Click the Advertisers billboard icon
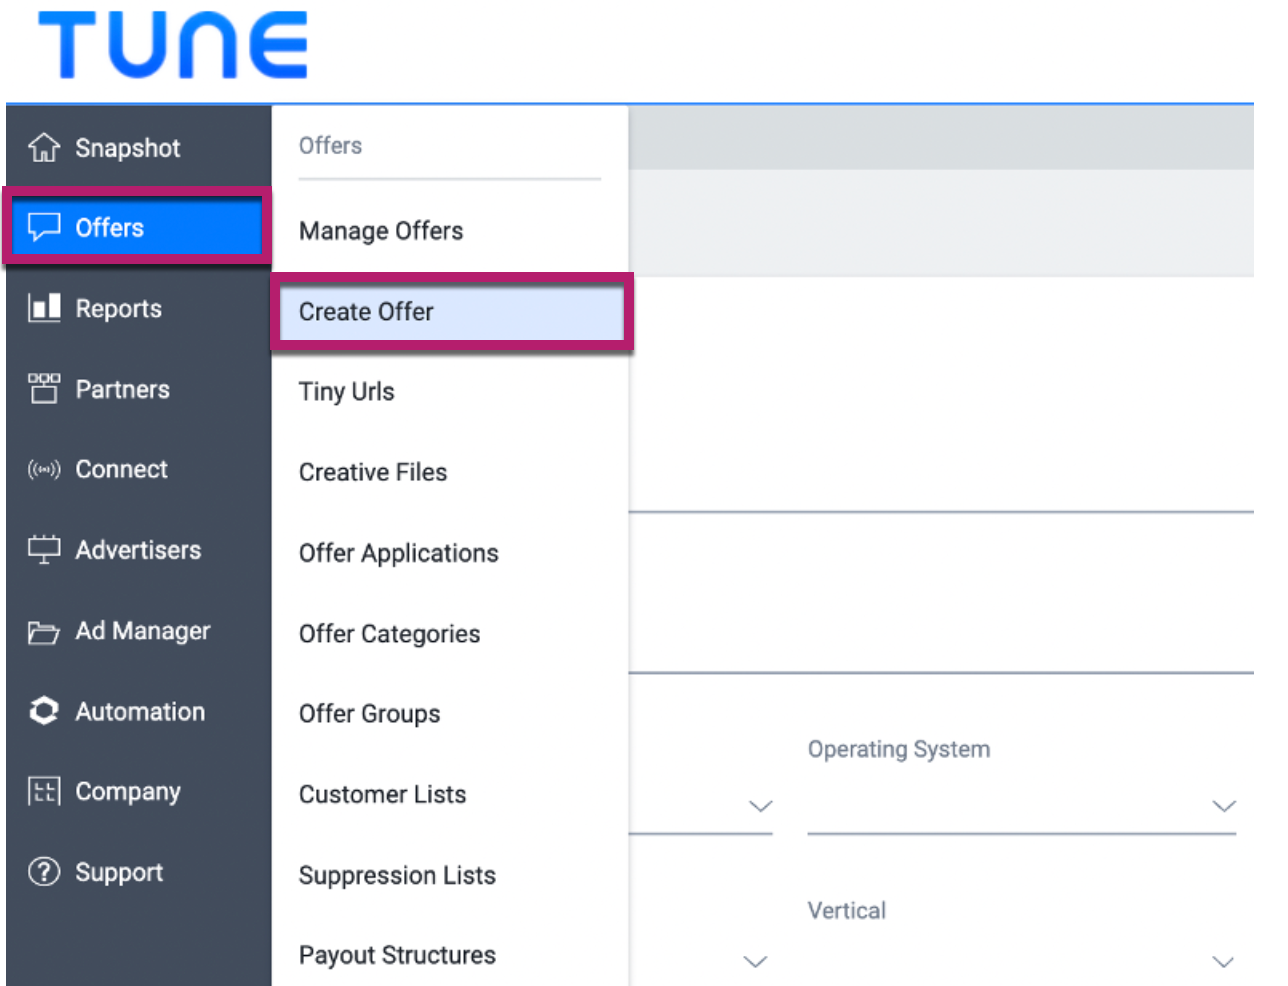 (44, 549)
